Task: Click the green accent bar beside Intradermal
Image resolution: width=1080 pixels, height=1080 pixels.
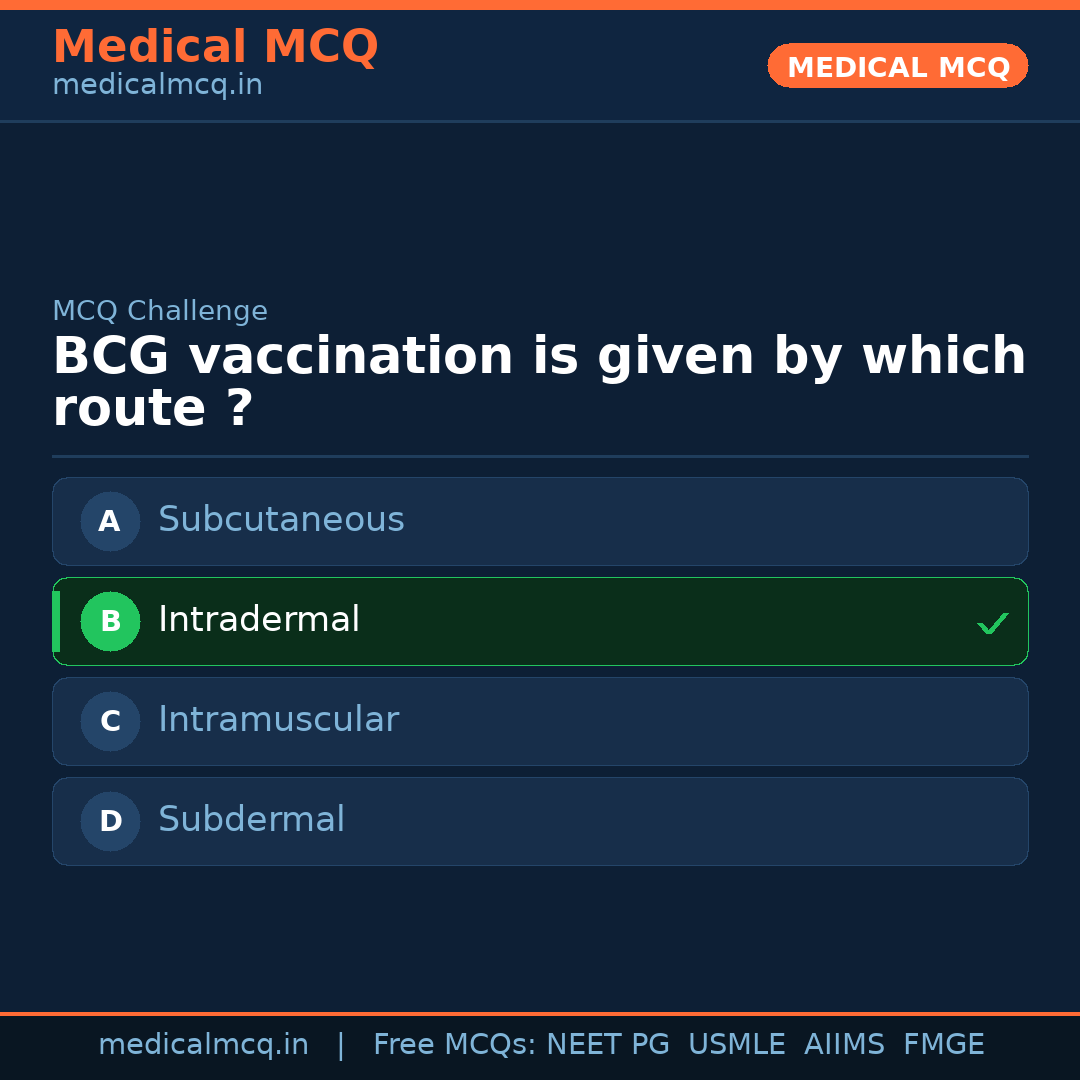Action: click(57, 621)
